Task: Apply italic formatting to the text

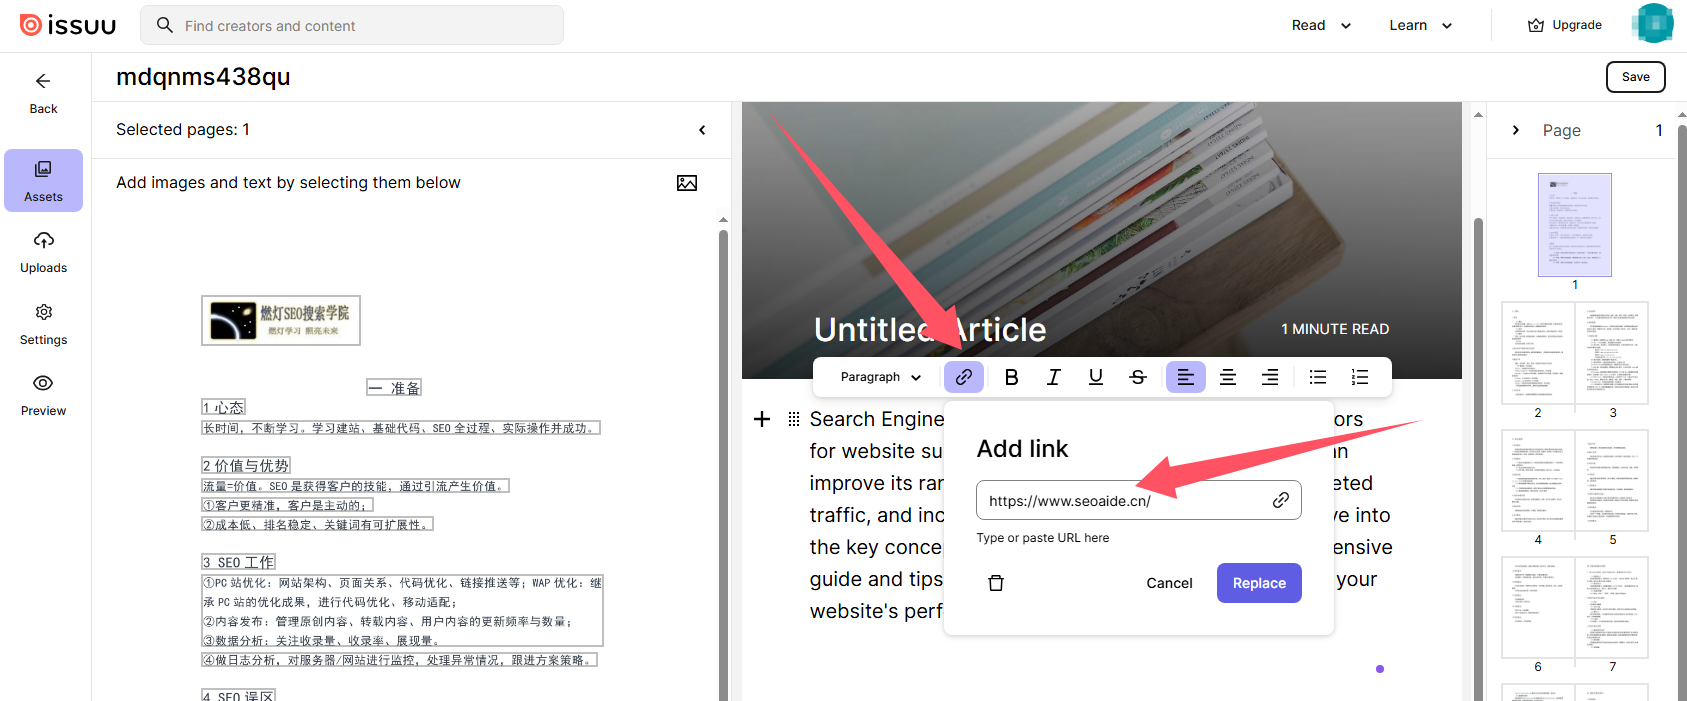Action: 1053,377
